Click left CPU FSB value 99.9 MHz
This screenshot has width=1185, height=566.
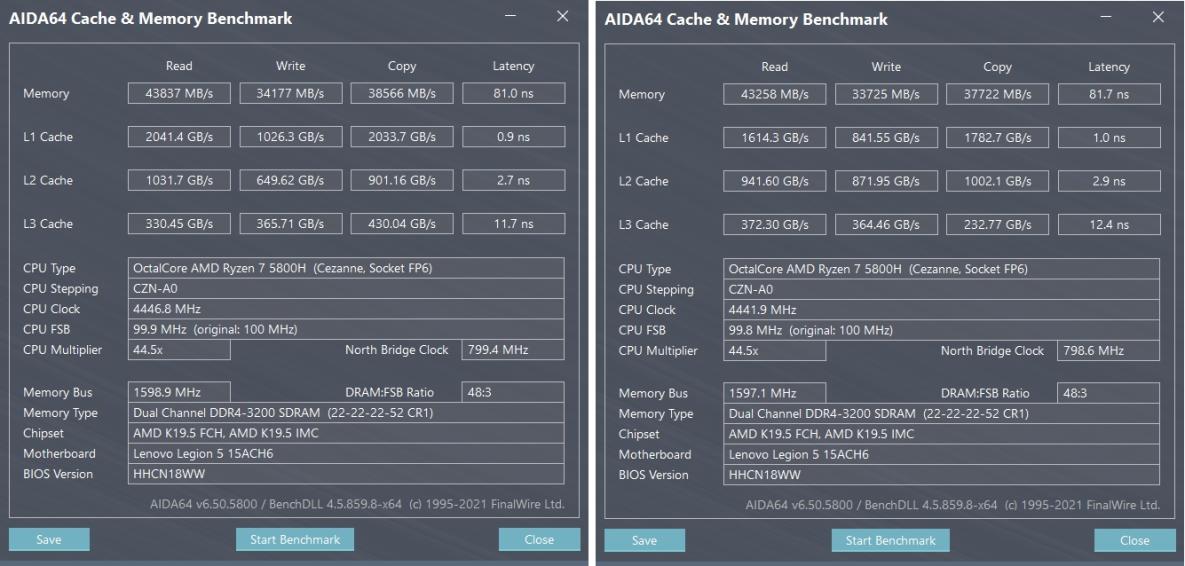pyautogui.click(x=346, y=329)
